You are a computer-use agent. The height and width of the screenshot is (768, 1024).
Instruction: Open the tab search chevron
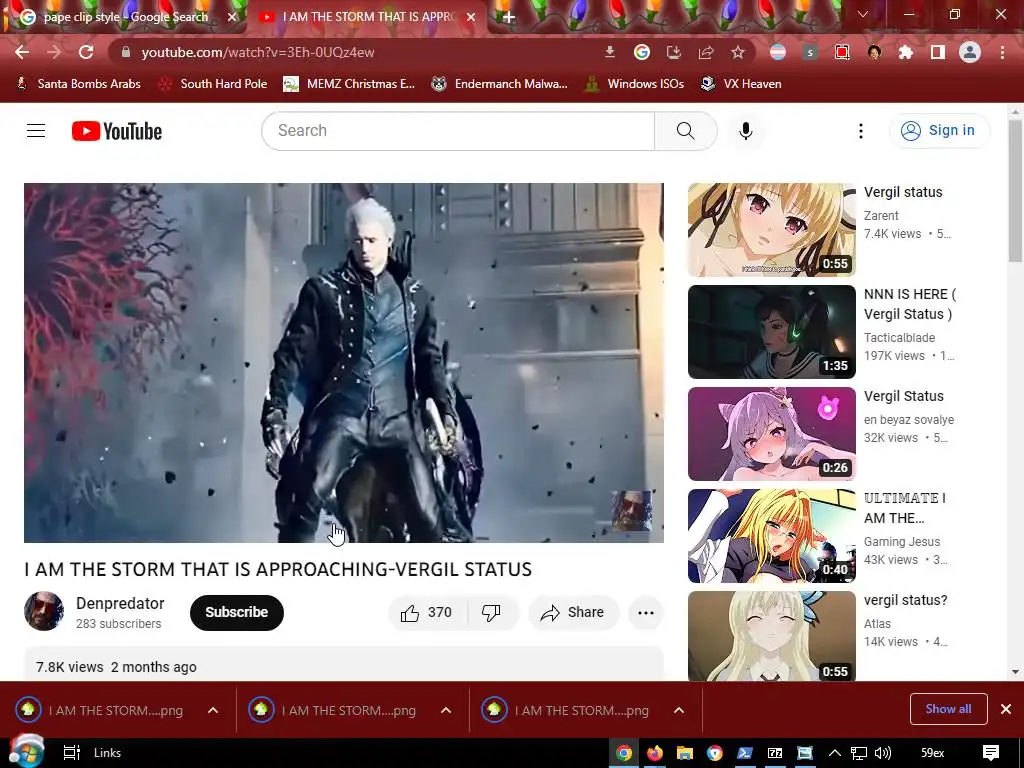863,14
